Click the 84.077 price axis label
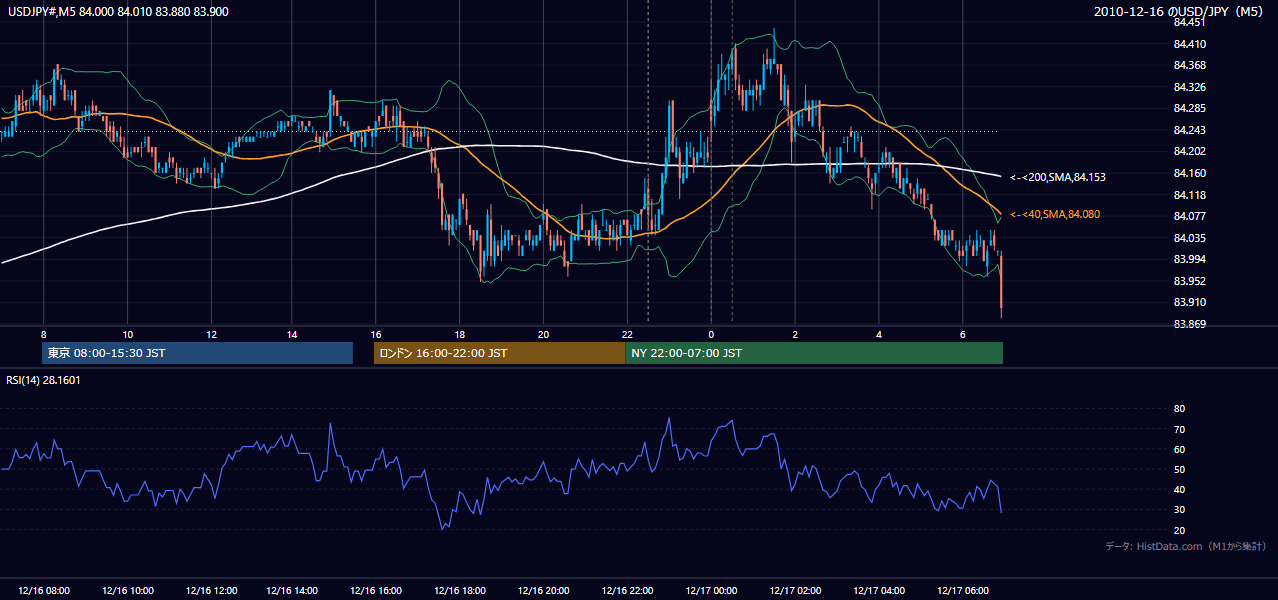 [x=1188, y=216]
